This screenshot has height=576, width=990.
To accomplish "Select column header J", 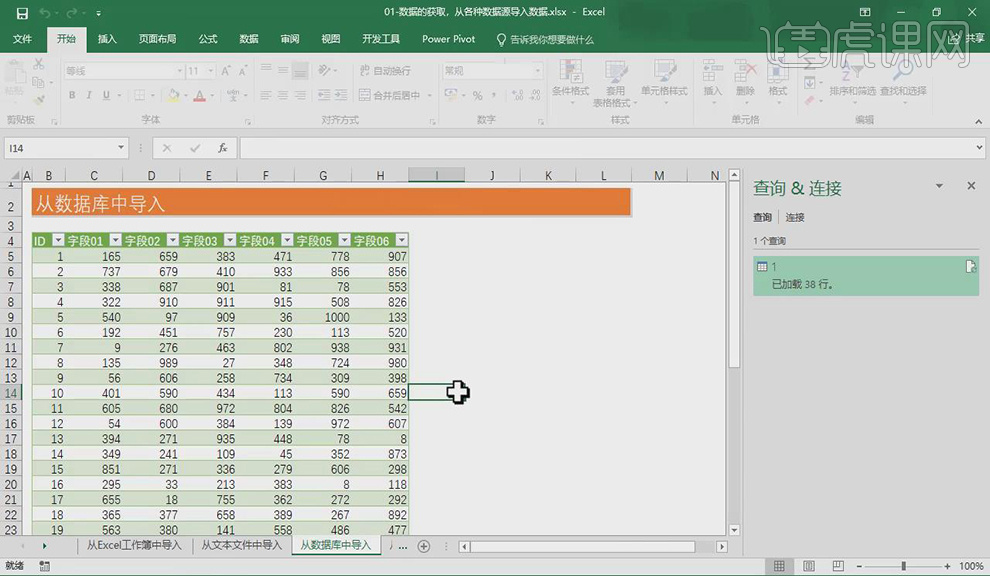I will pyautogui.click(x=492, y=176).
